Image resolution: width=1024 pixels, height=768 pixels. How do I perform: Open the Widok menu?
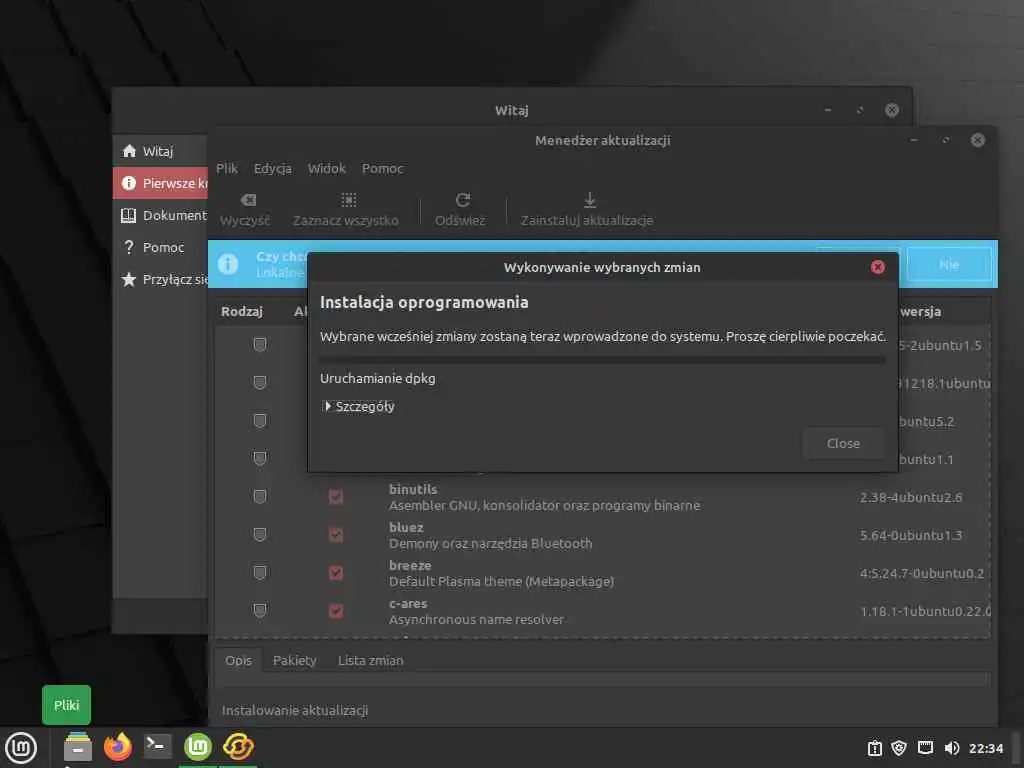pos(327,168)
